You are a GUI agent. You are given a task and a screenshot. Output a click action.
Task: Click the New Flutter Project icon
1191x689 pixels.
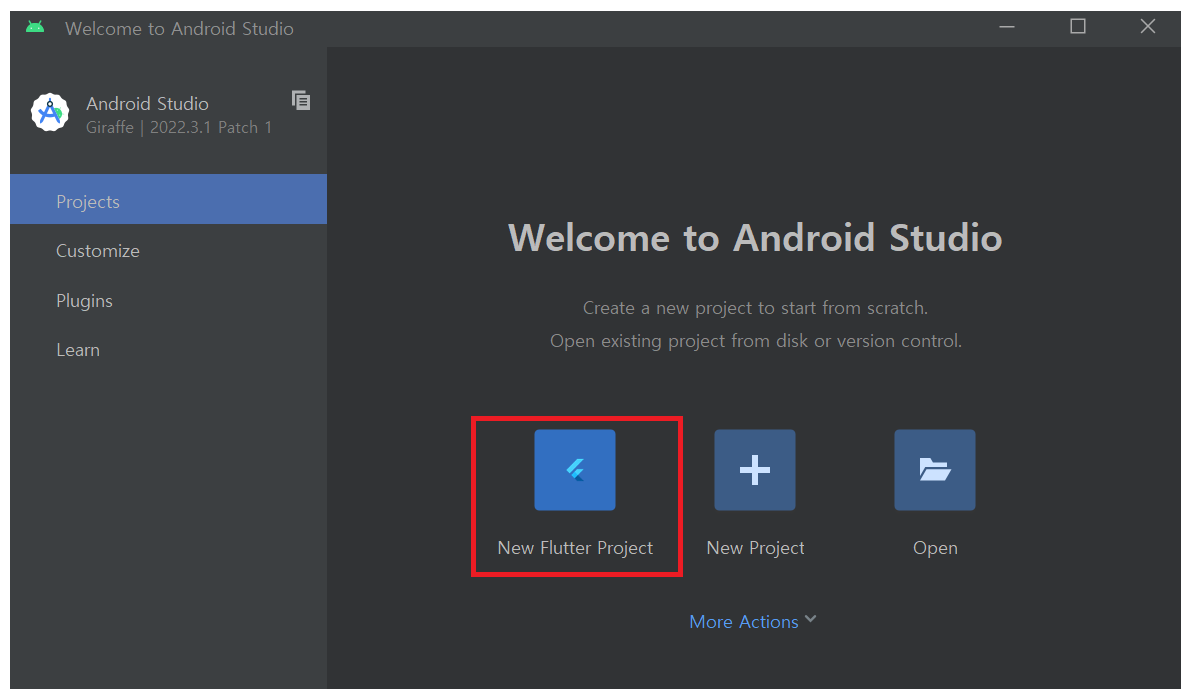(x=575, y=469)
